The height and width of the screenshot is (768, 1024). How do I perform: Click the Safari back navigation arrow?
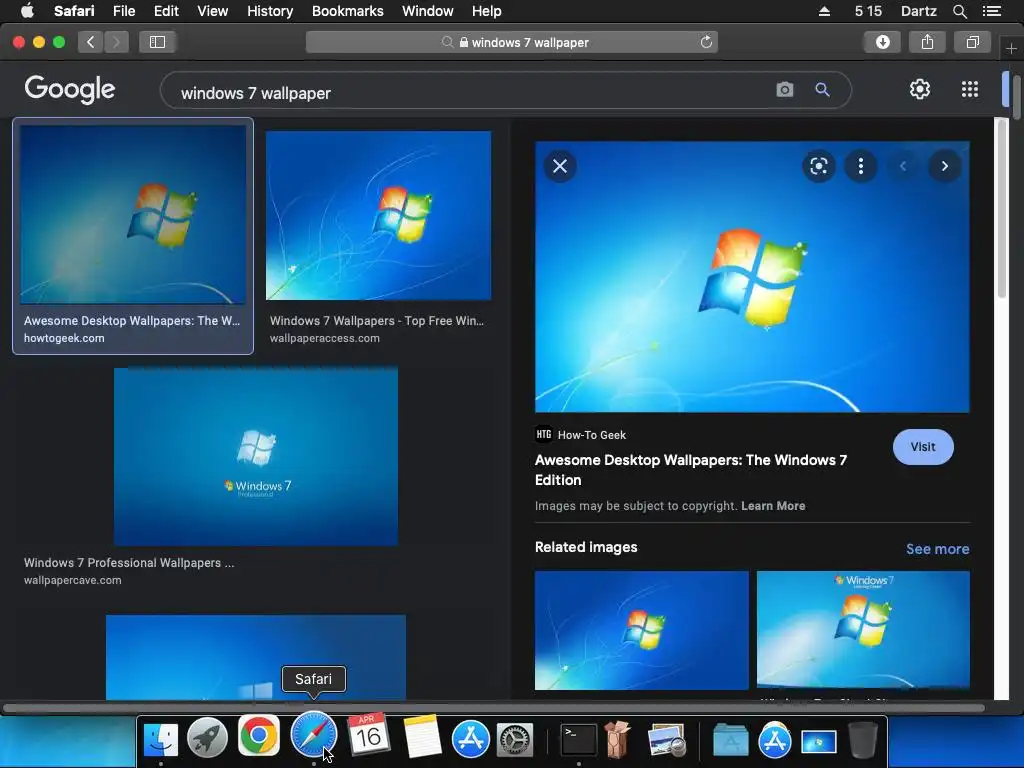91,42
